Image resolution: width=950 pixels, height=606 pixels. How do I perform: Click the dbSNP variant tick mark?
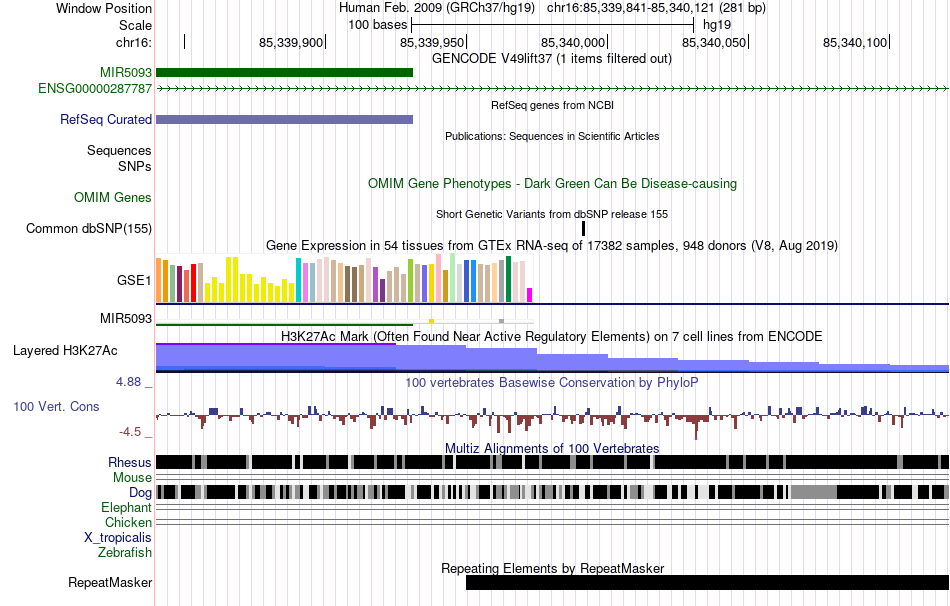[583, 228]
